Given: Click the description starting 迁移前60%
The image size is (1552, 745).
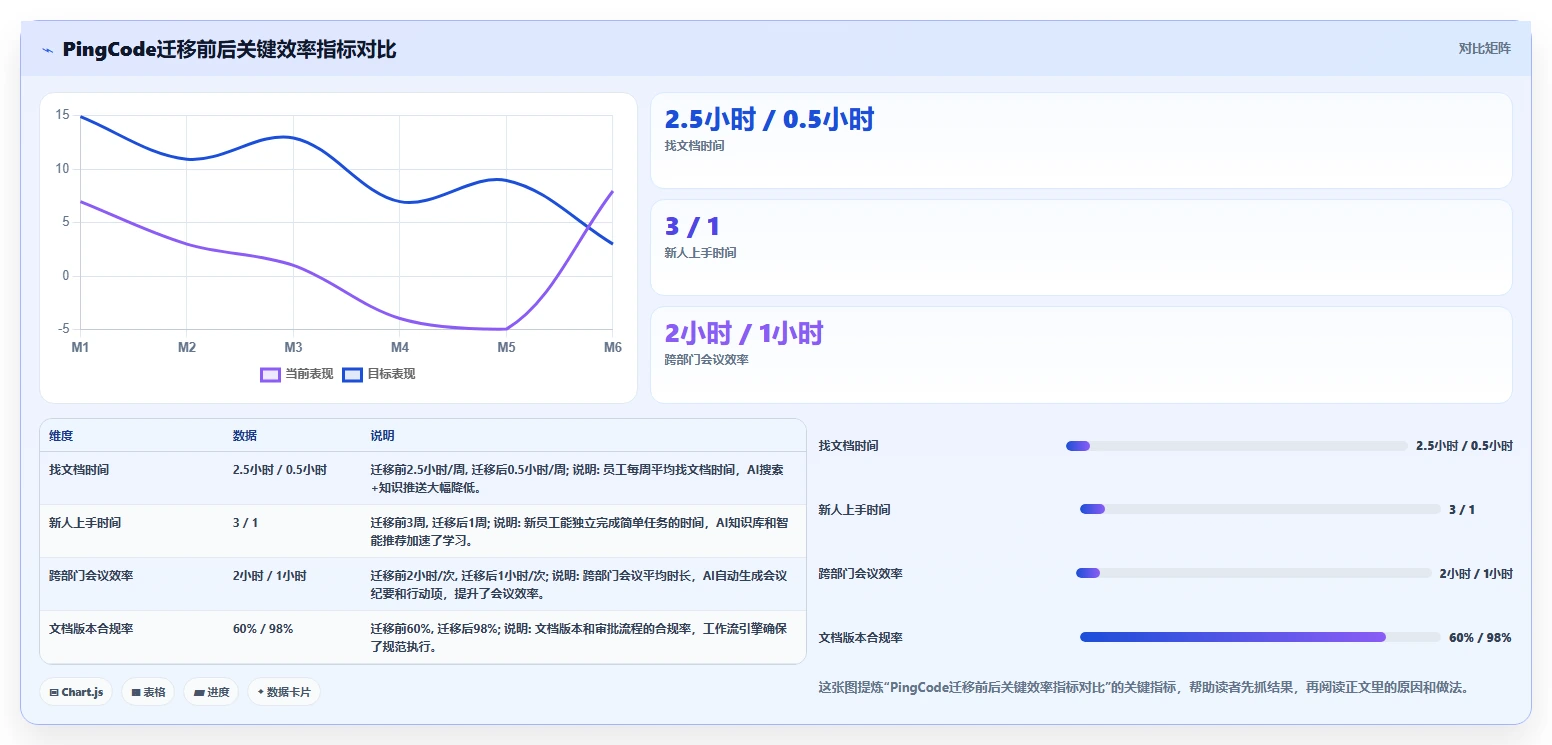Looking at the screenshot, I should click(579, 638).
